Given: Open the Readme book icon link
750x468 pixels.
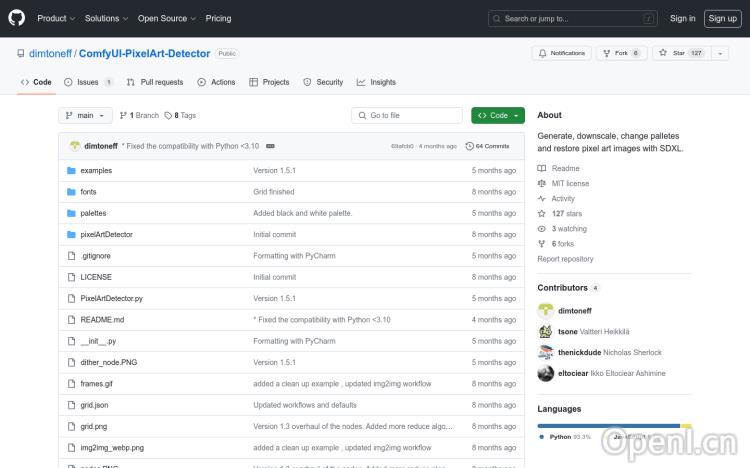Looking at the screenshot, I should pos(542,168).
